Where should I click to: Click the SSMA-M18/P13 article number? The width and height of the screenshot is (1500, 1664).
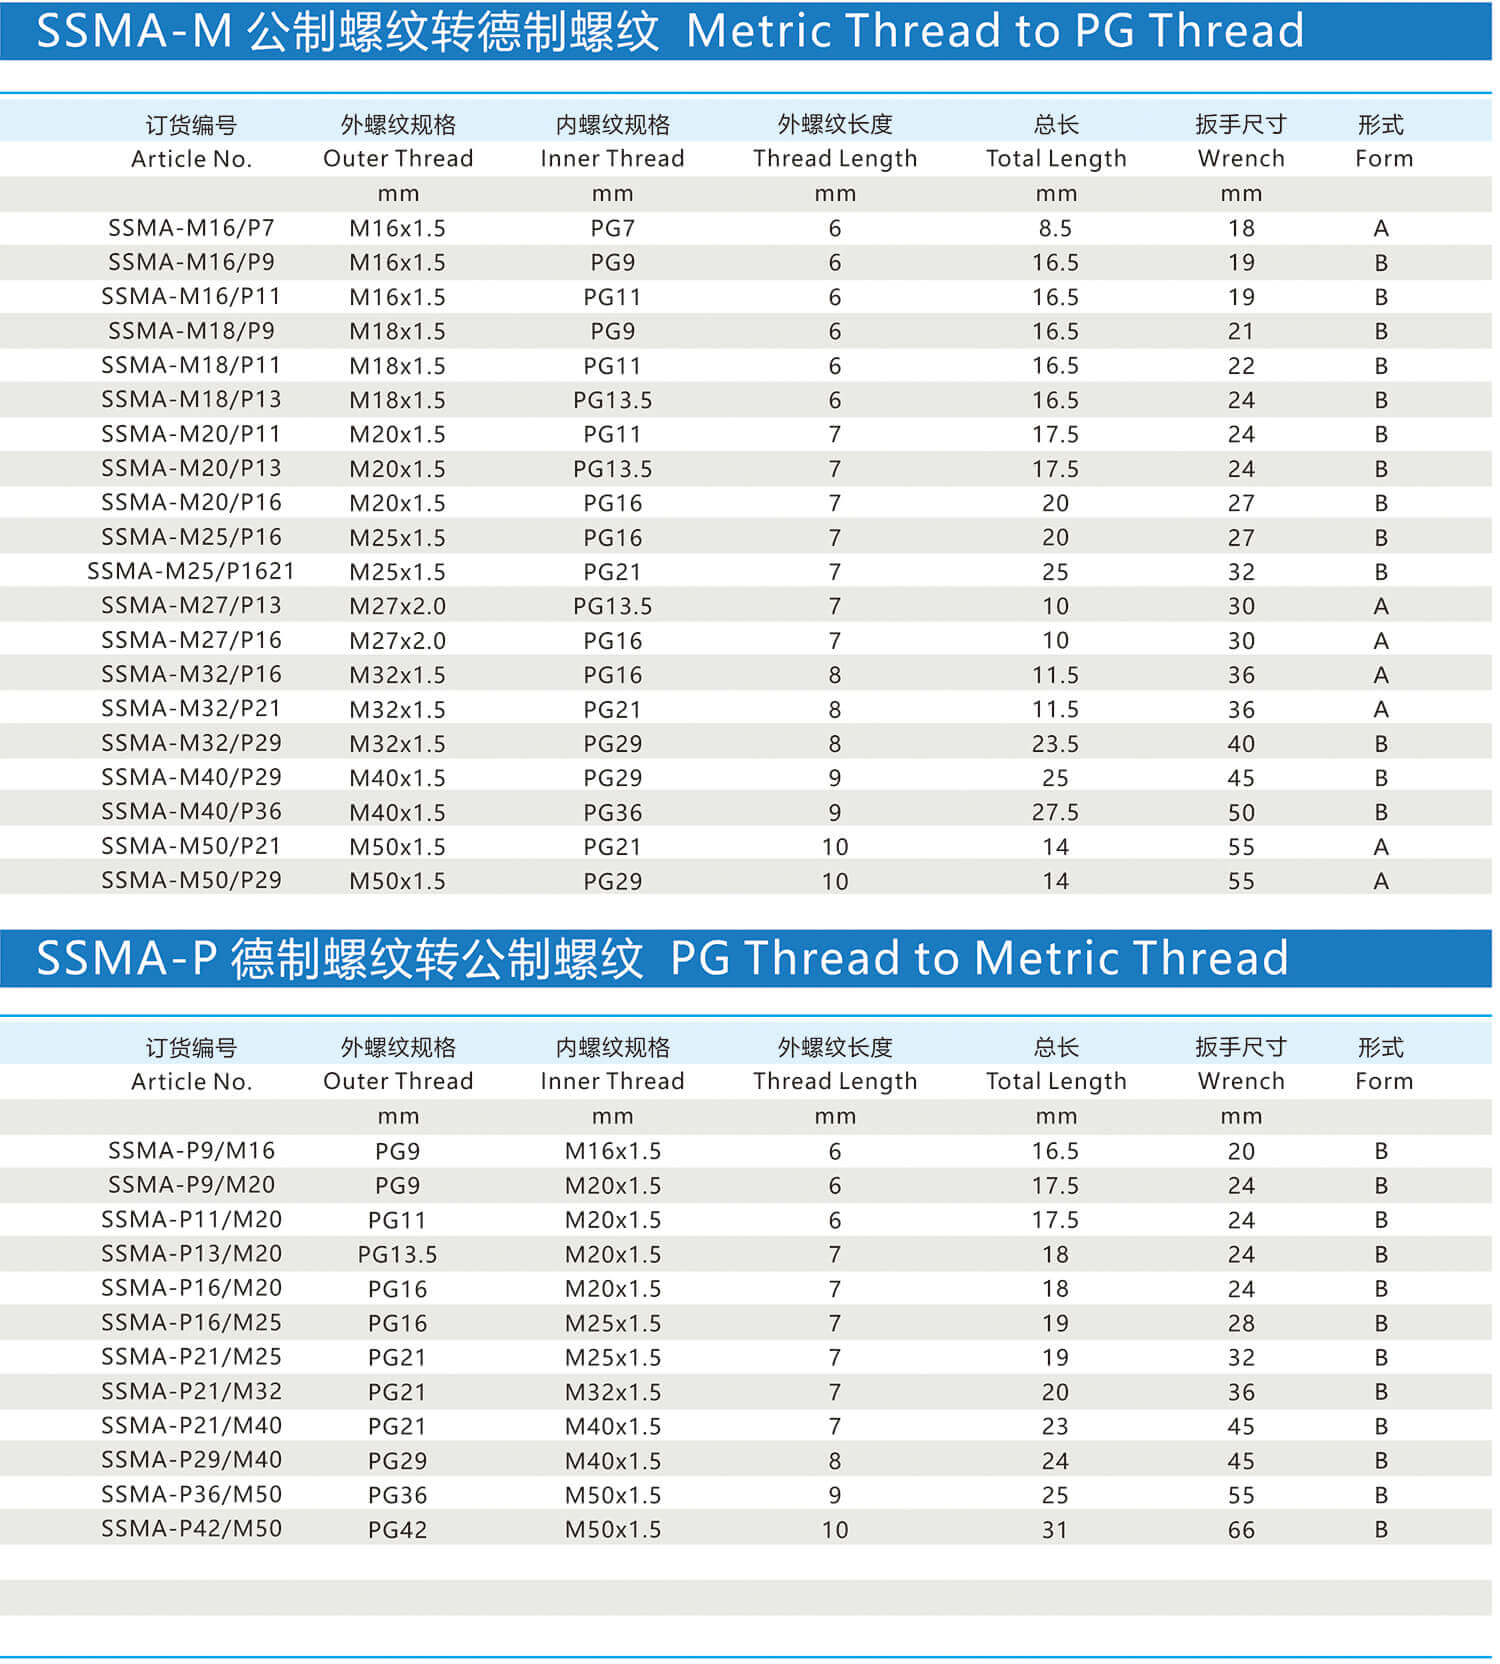190,400
